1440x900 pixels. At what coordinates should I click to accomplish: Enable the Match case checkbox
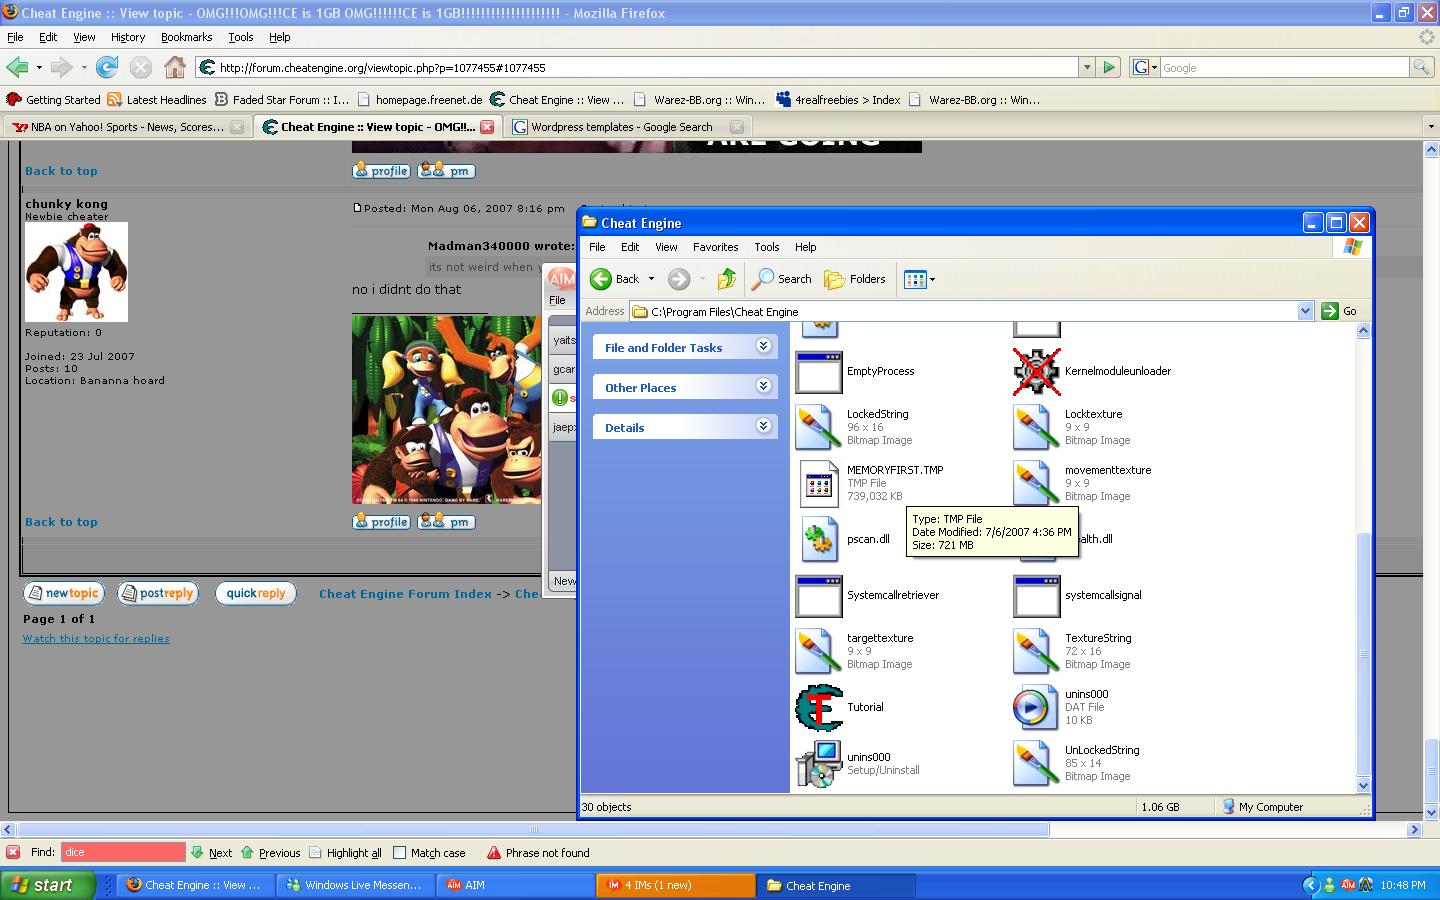point(400,853)
